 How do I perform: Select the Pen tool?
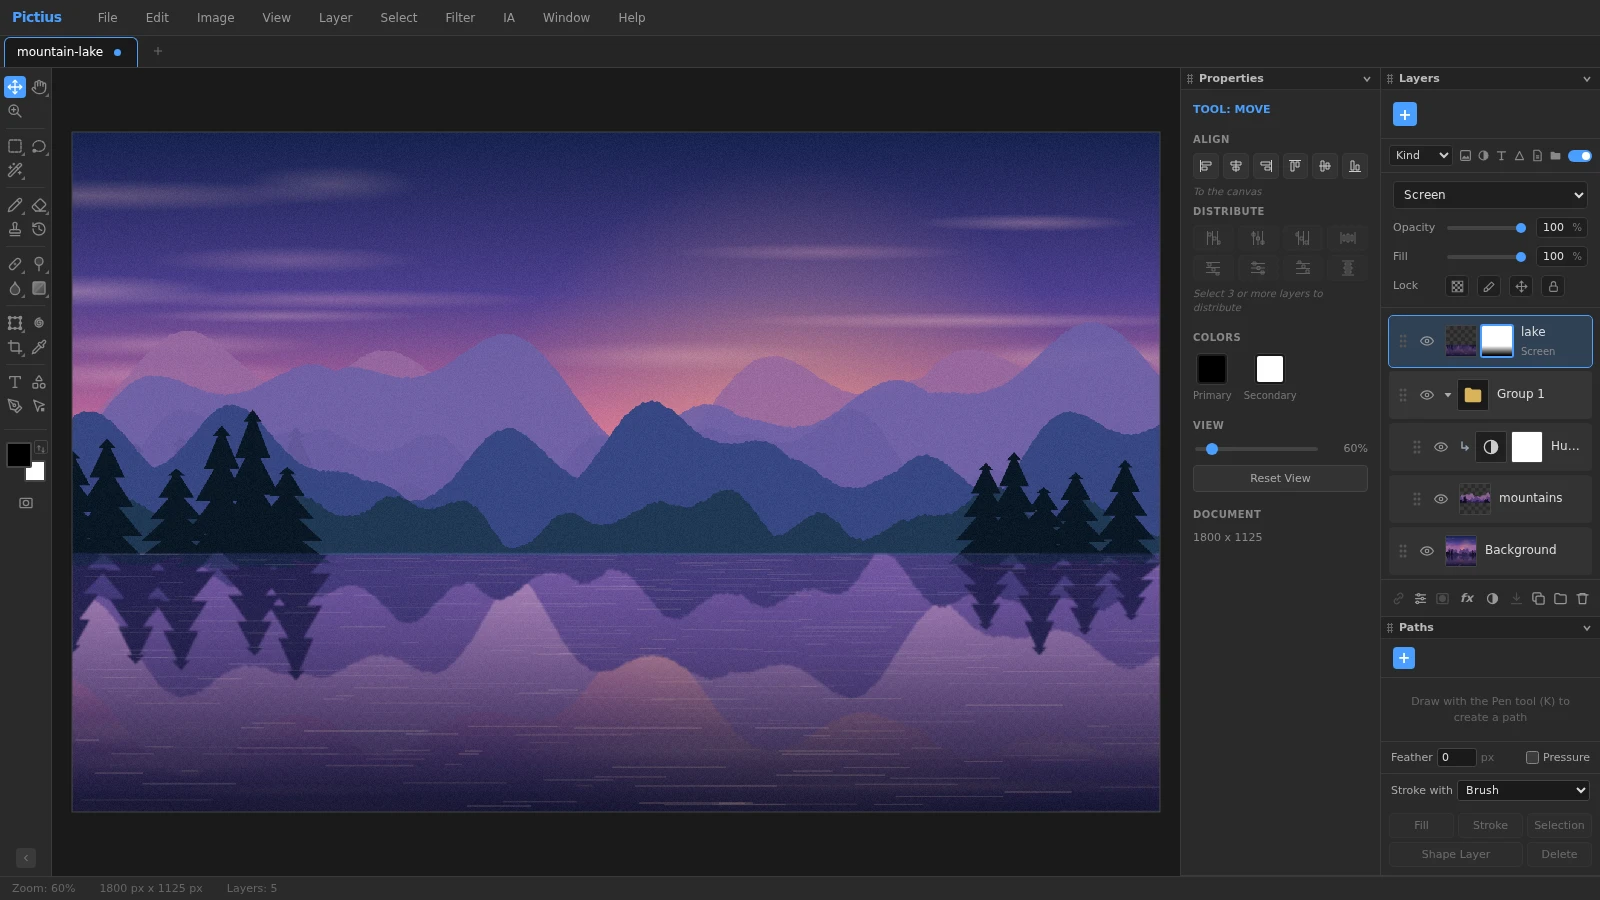click(15, 406)
